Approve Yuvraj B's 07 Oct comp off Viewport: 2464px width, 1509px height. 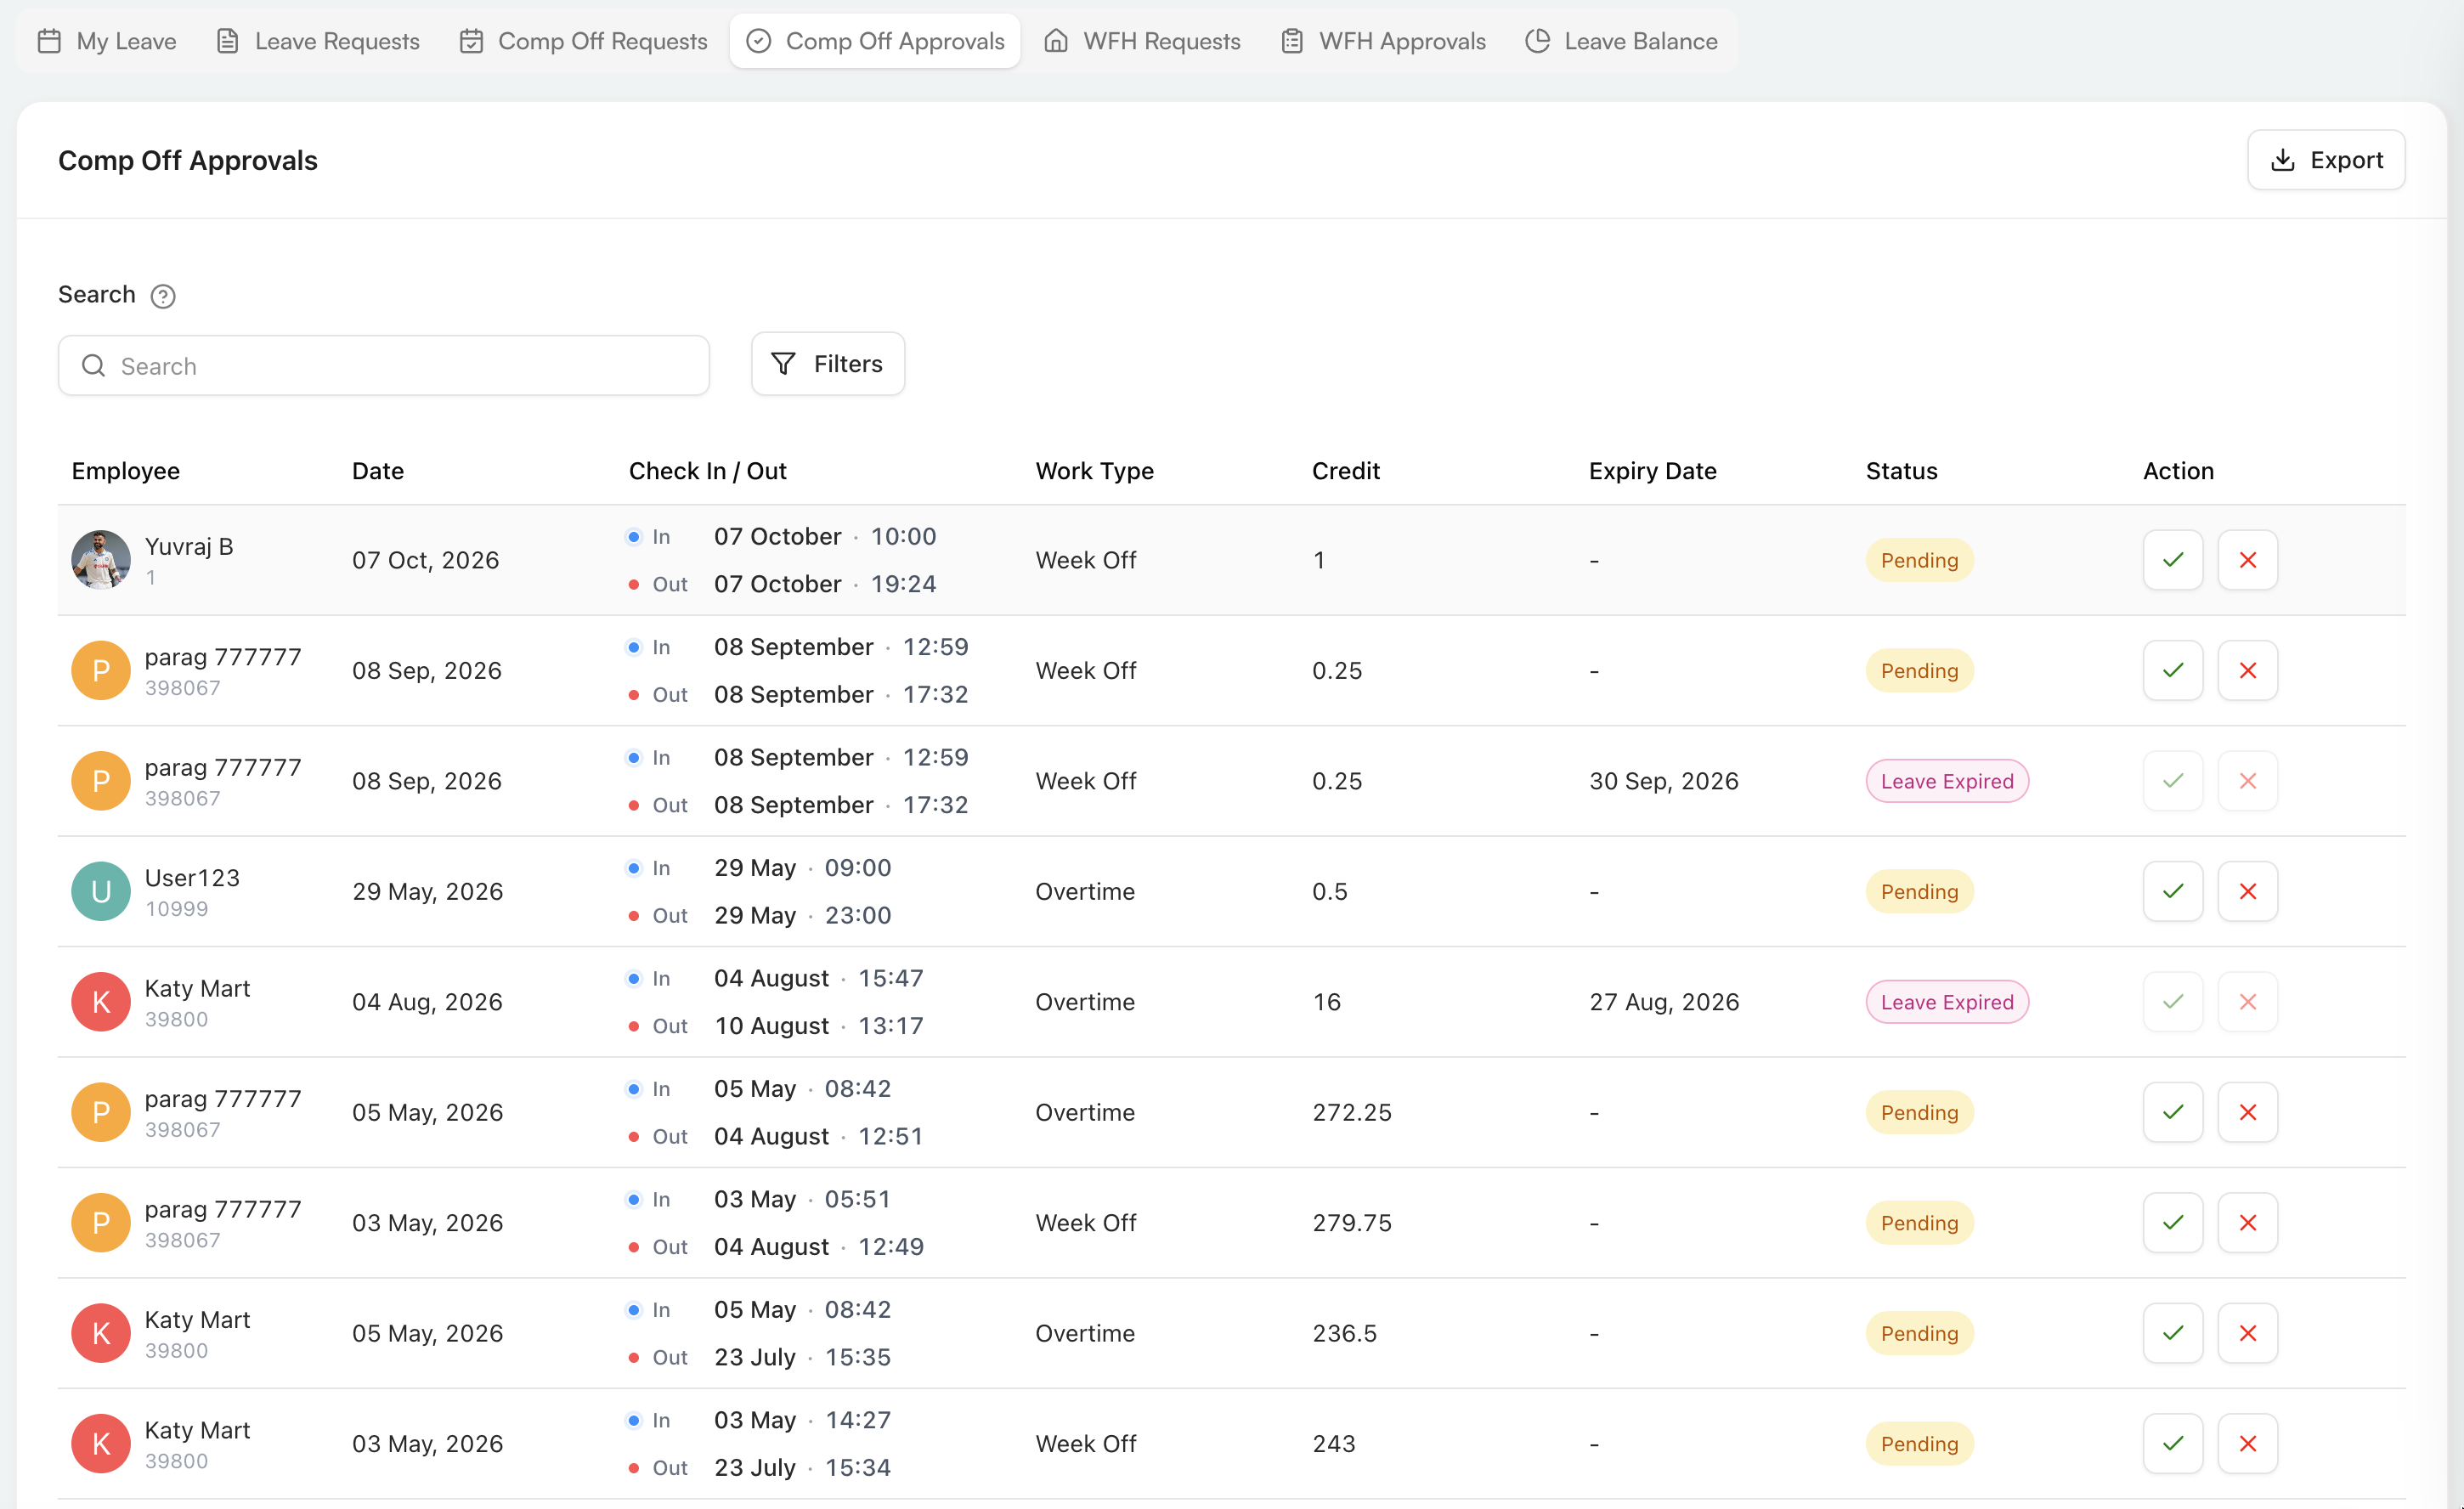pos(2172,560)
